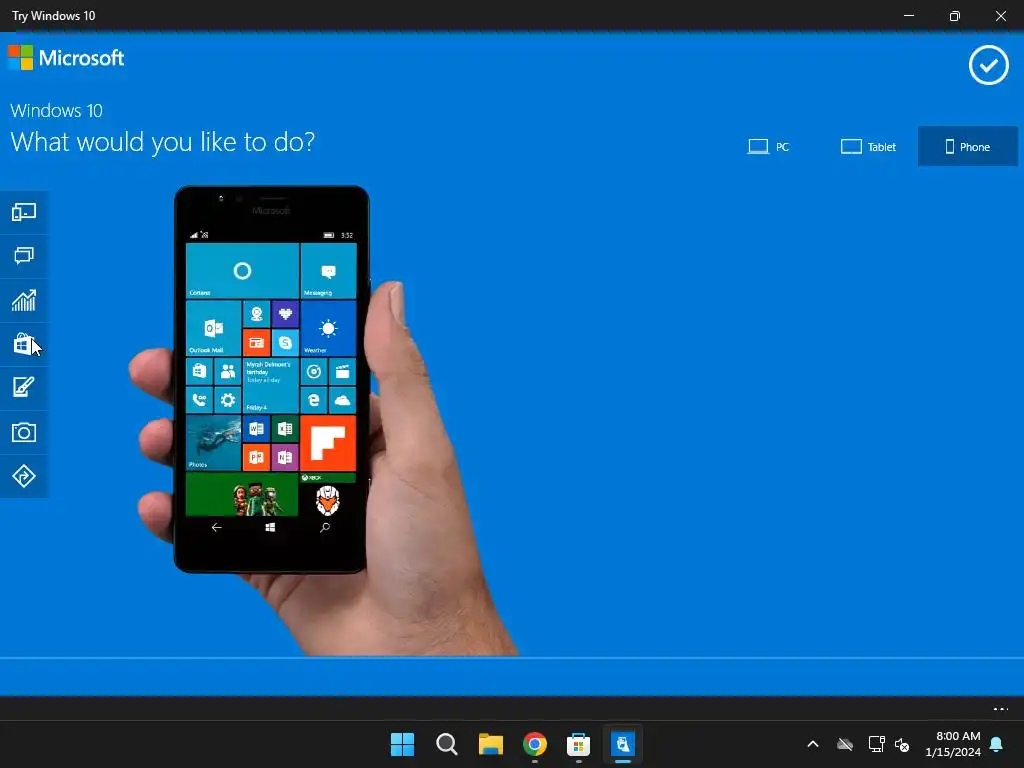This screenshot has height=768, width=1024.
Task: Close the Try Windows 10 window
Action: (x=1000, y=16)
